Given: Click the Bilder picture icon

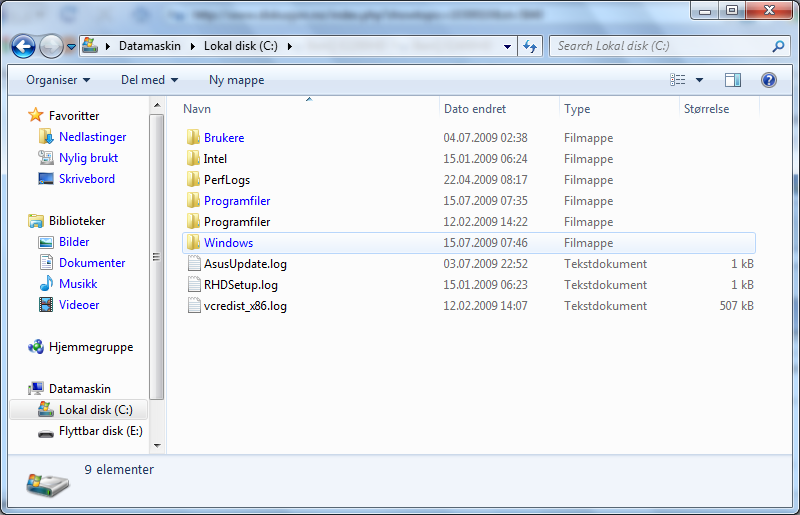Looking at the screenshot, I should click(x=46, y=242).
